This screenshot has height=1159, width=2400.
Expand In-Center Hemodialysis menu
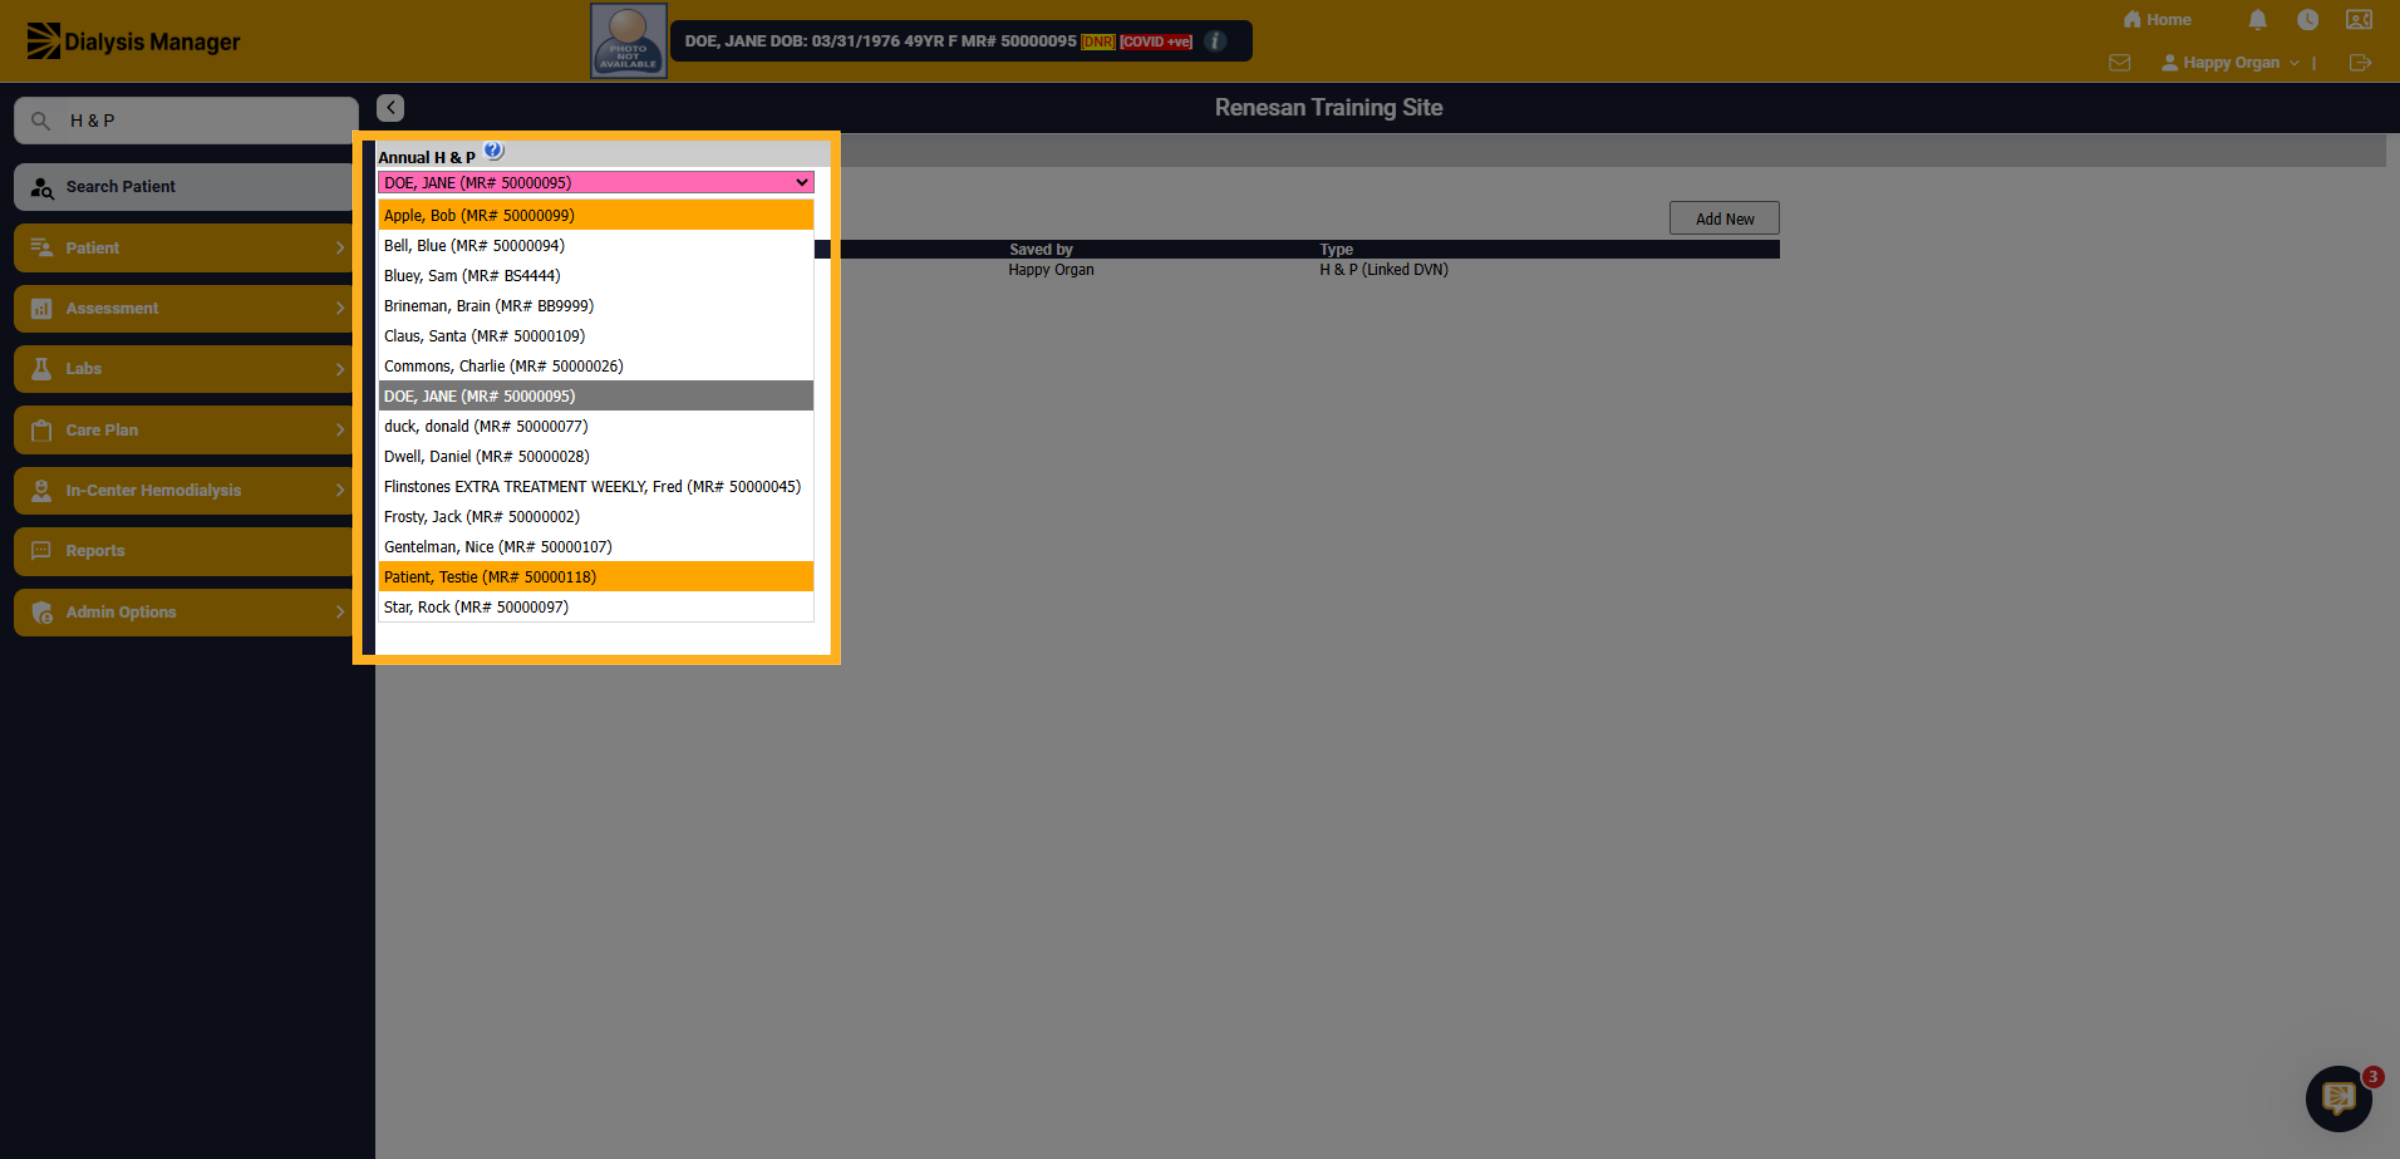coord(186,490)
